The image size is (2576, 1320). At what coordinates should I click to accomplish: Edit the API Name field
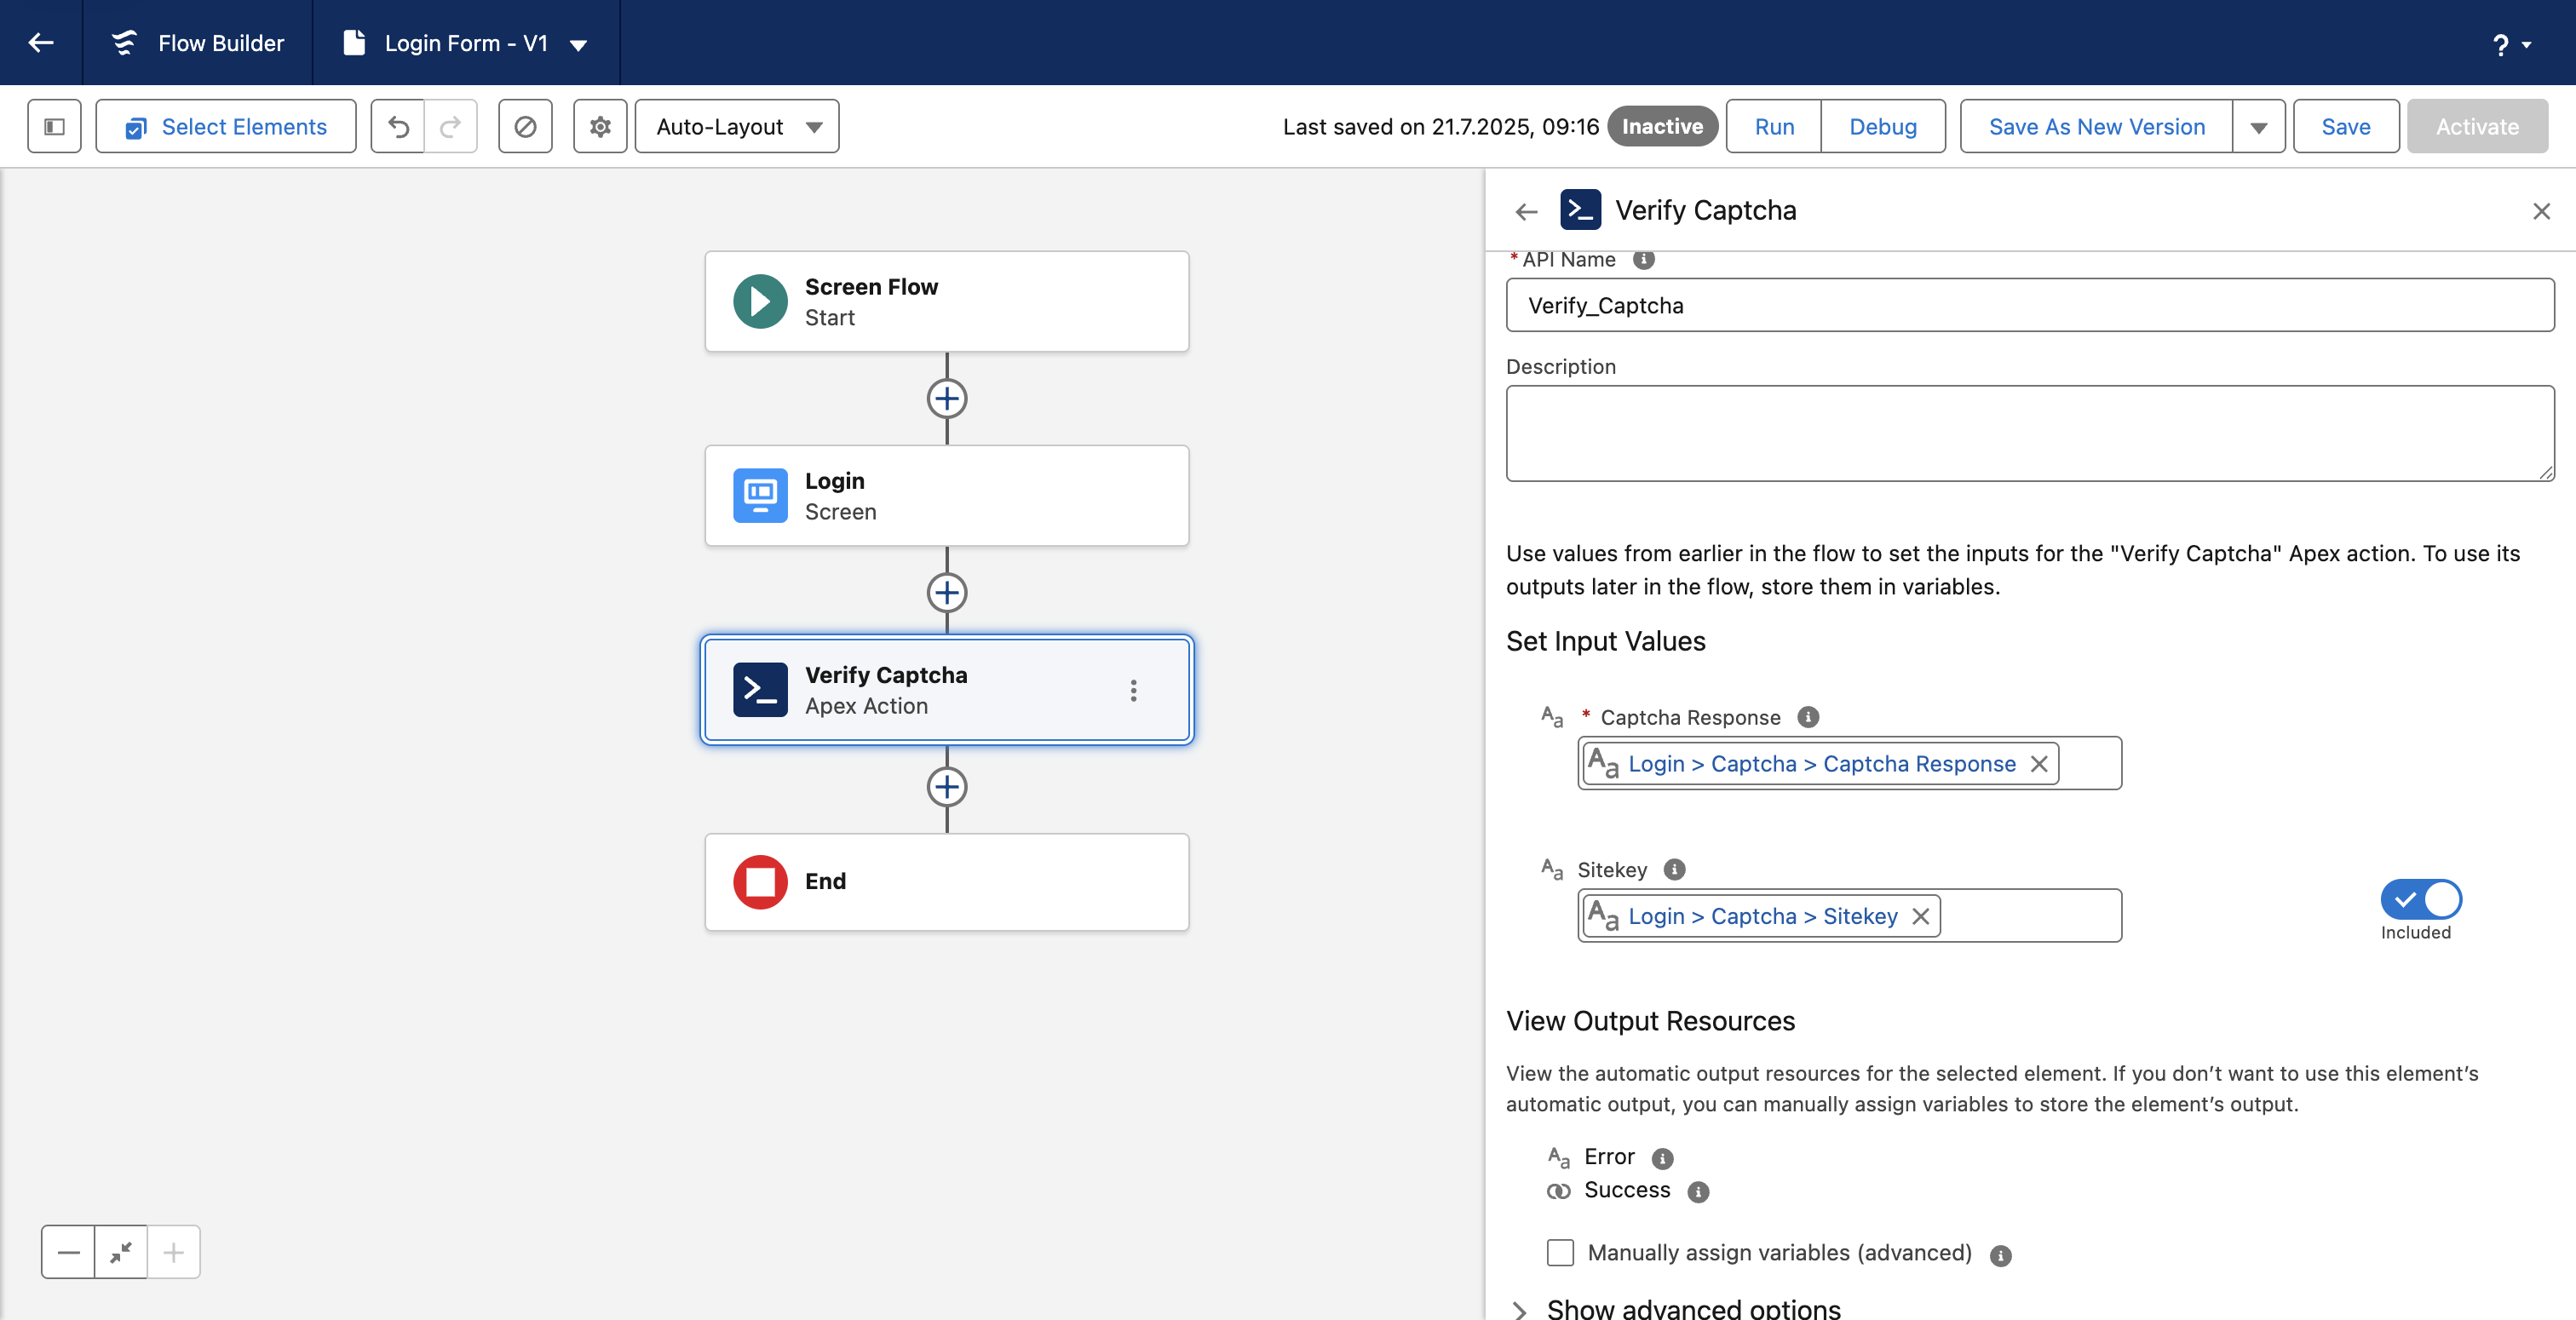2030,305
